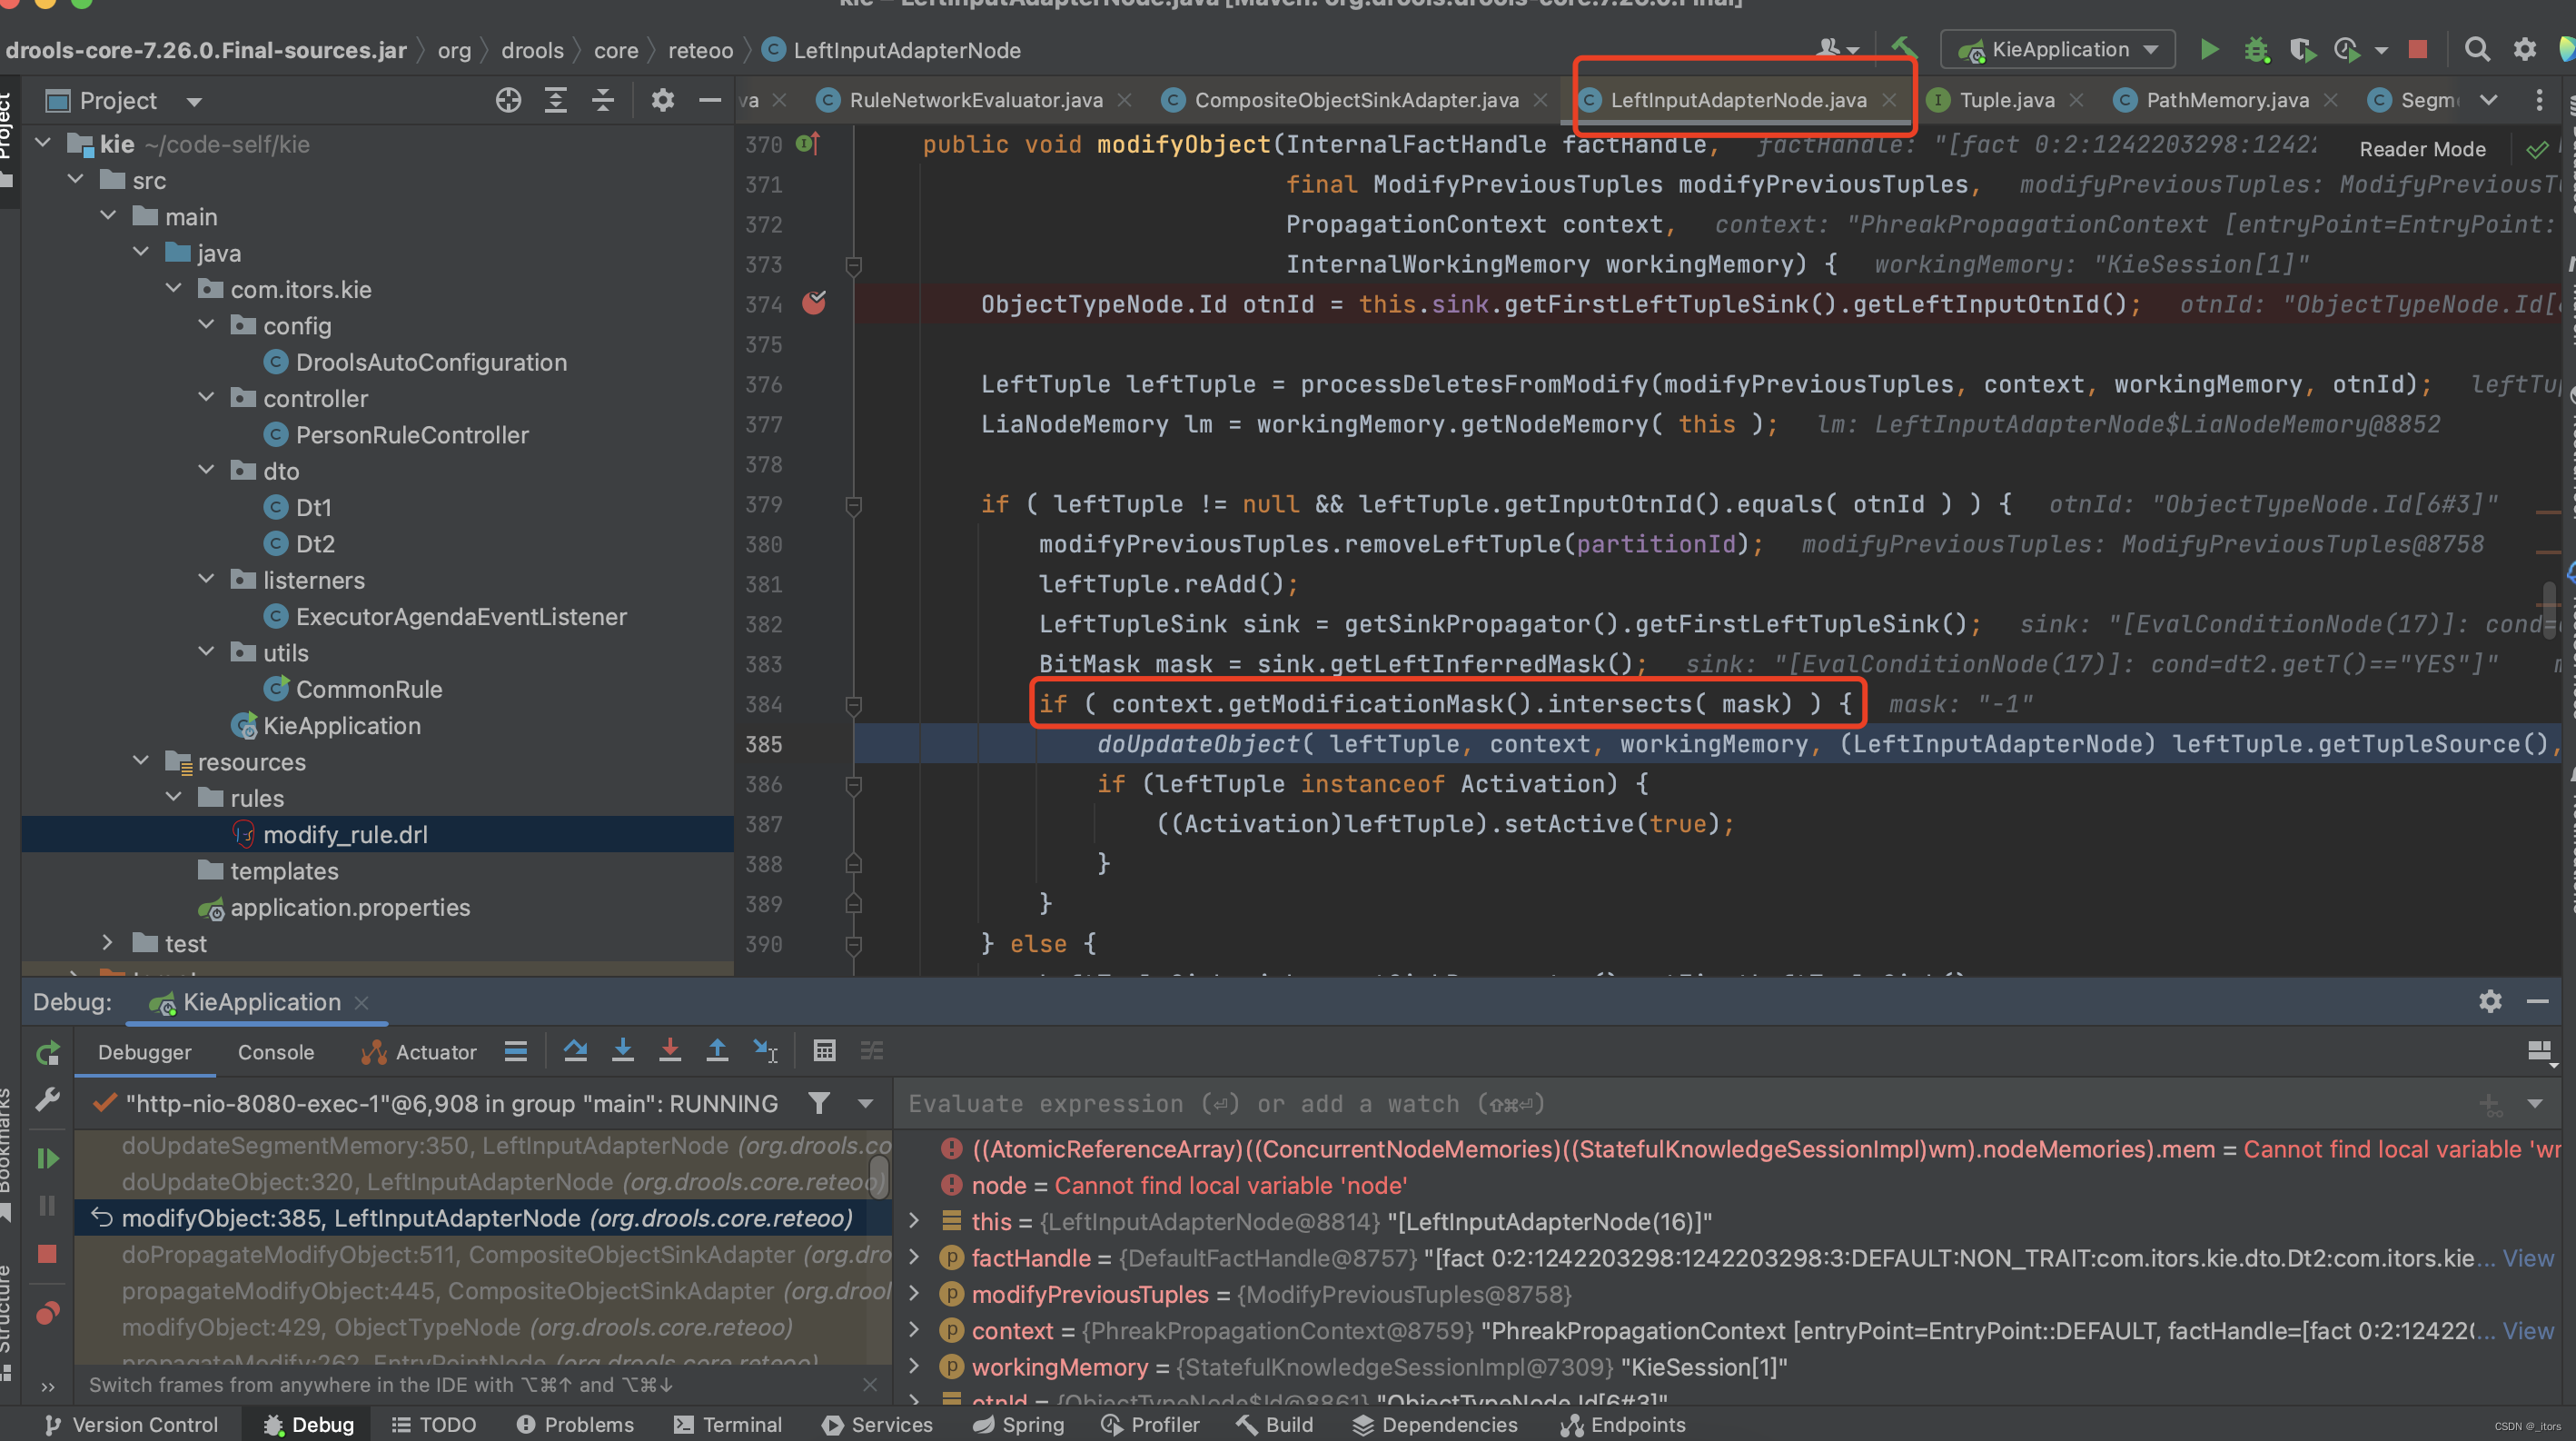
Task: Switch to Tuple.java tab
Action: (2006, 100)
